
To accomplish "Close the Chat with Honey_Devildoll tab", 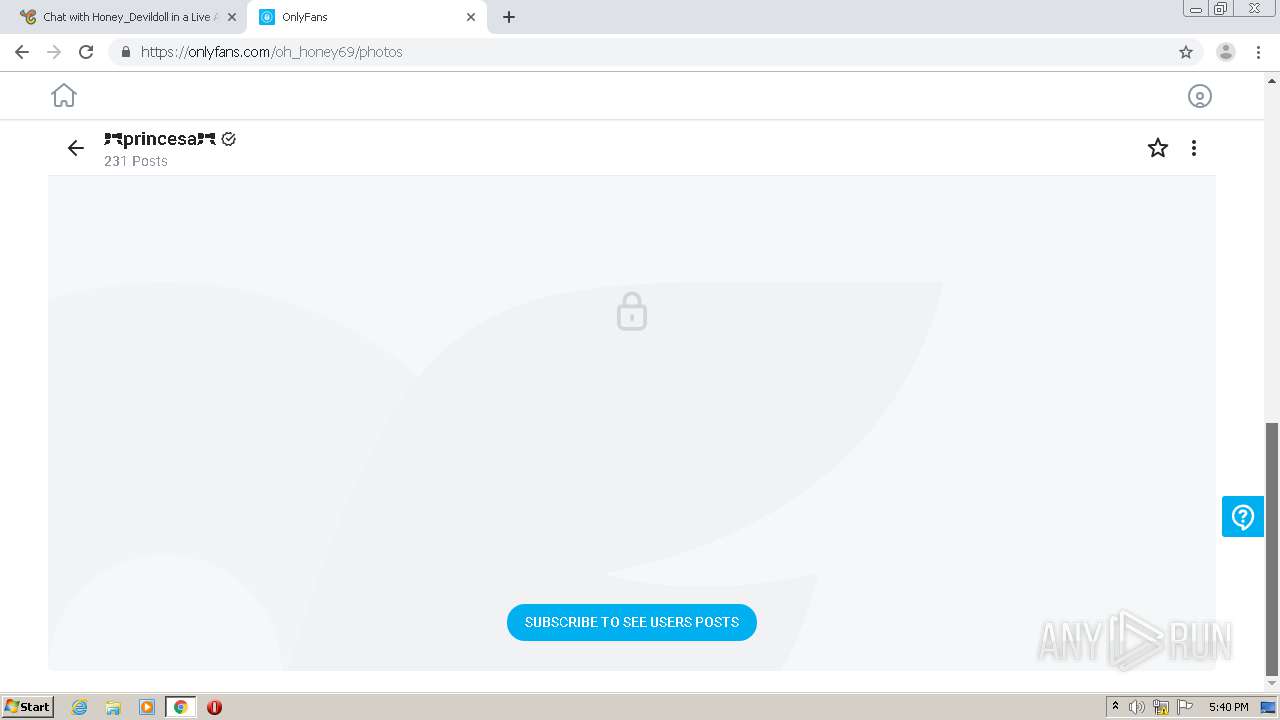I will [x=231, y=17].
